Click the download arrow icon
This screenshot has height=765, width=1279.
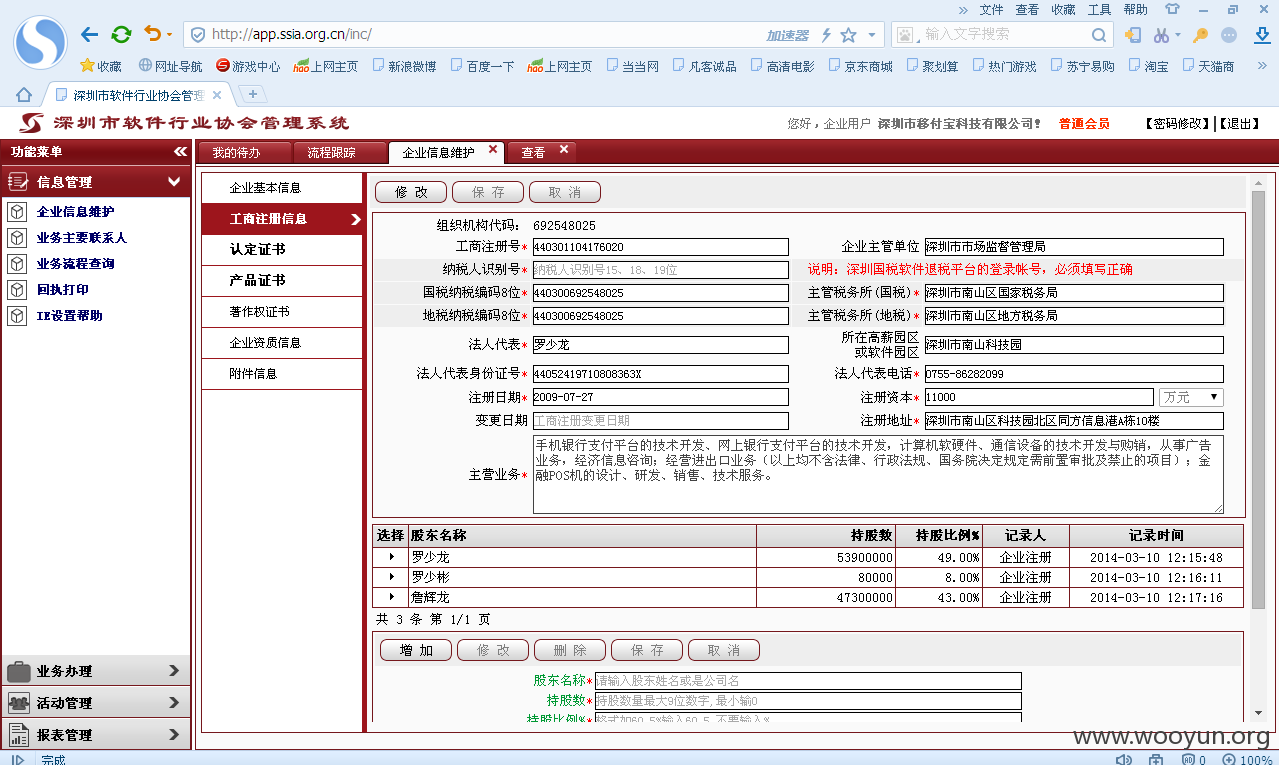1262,35
